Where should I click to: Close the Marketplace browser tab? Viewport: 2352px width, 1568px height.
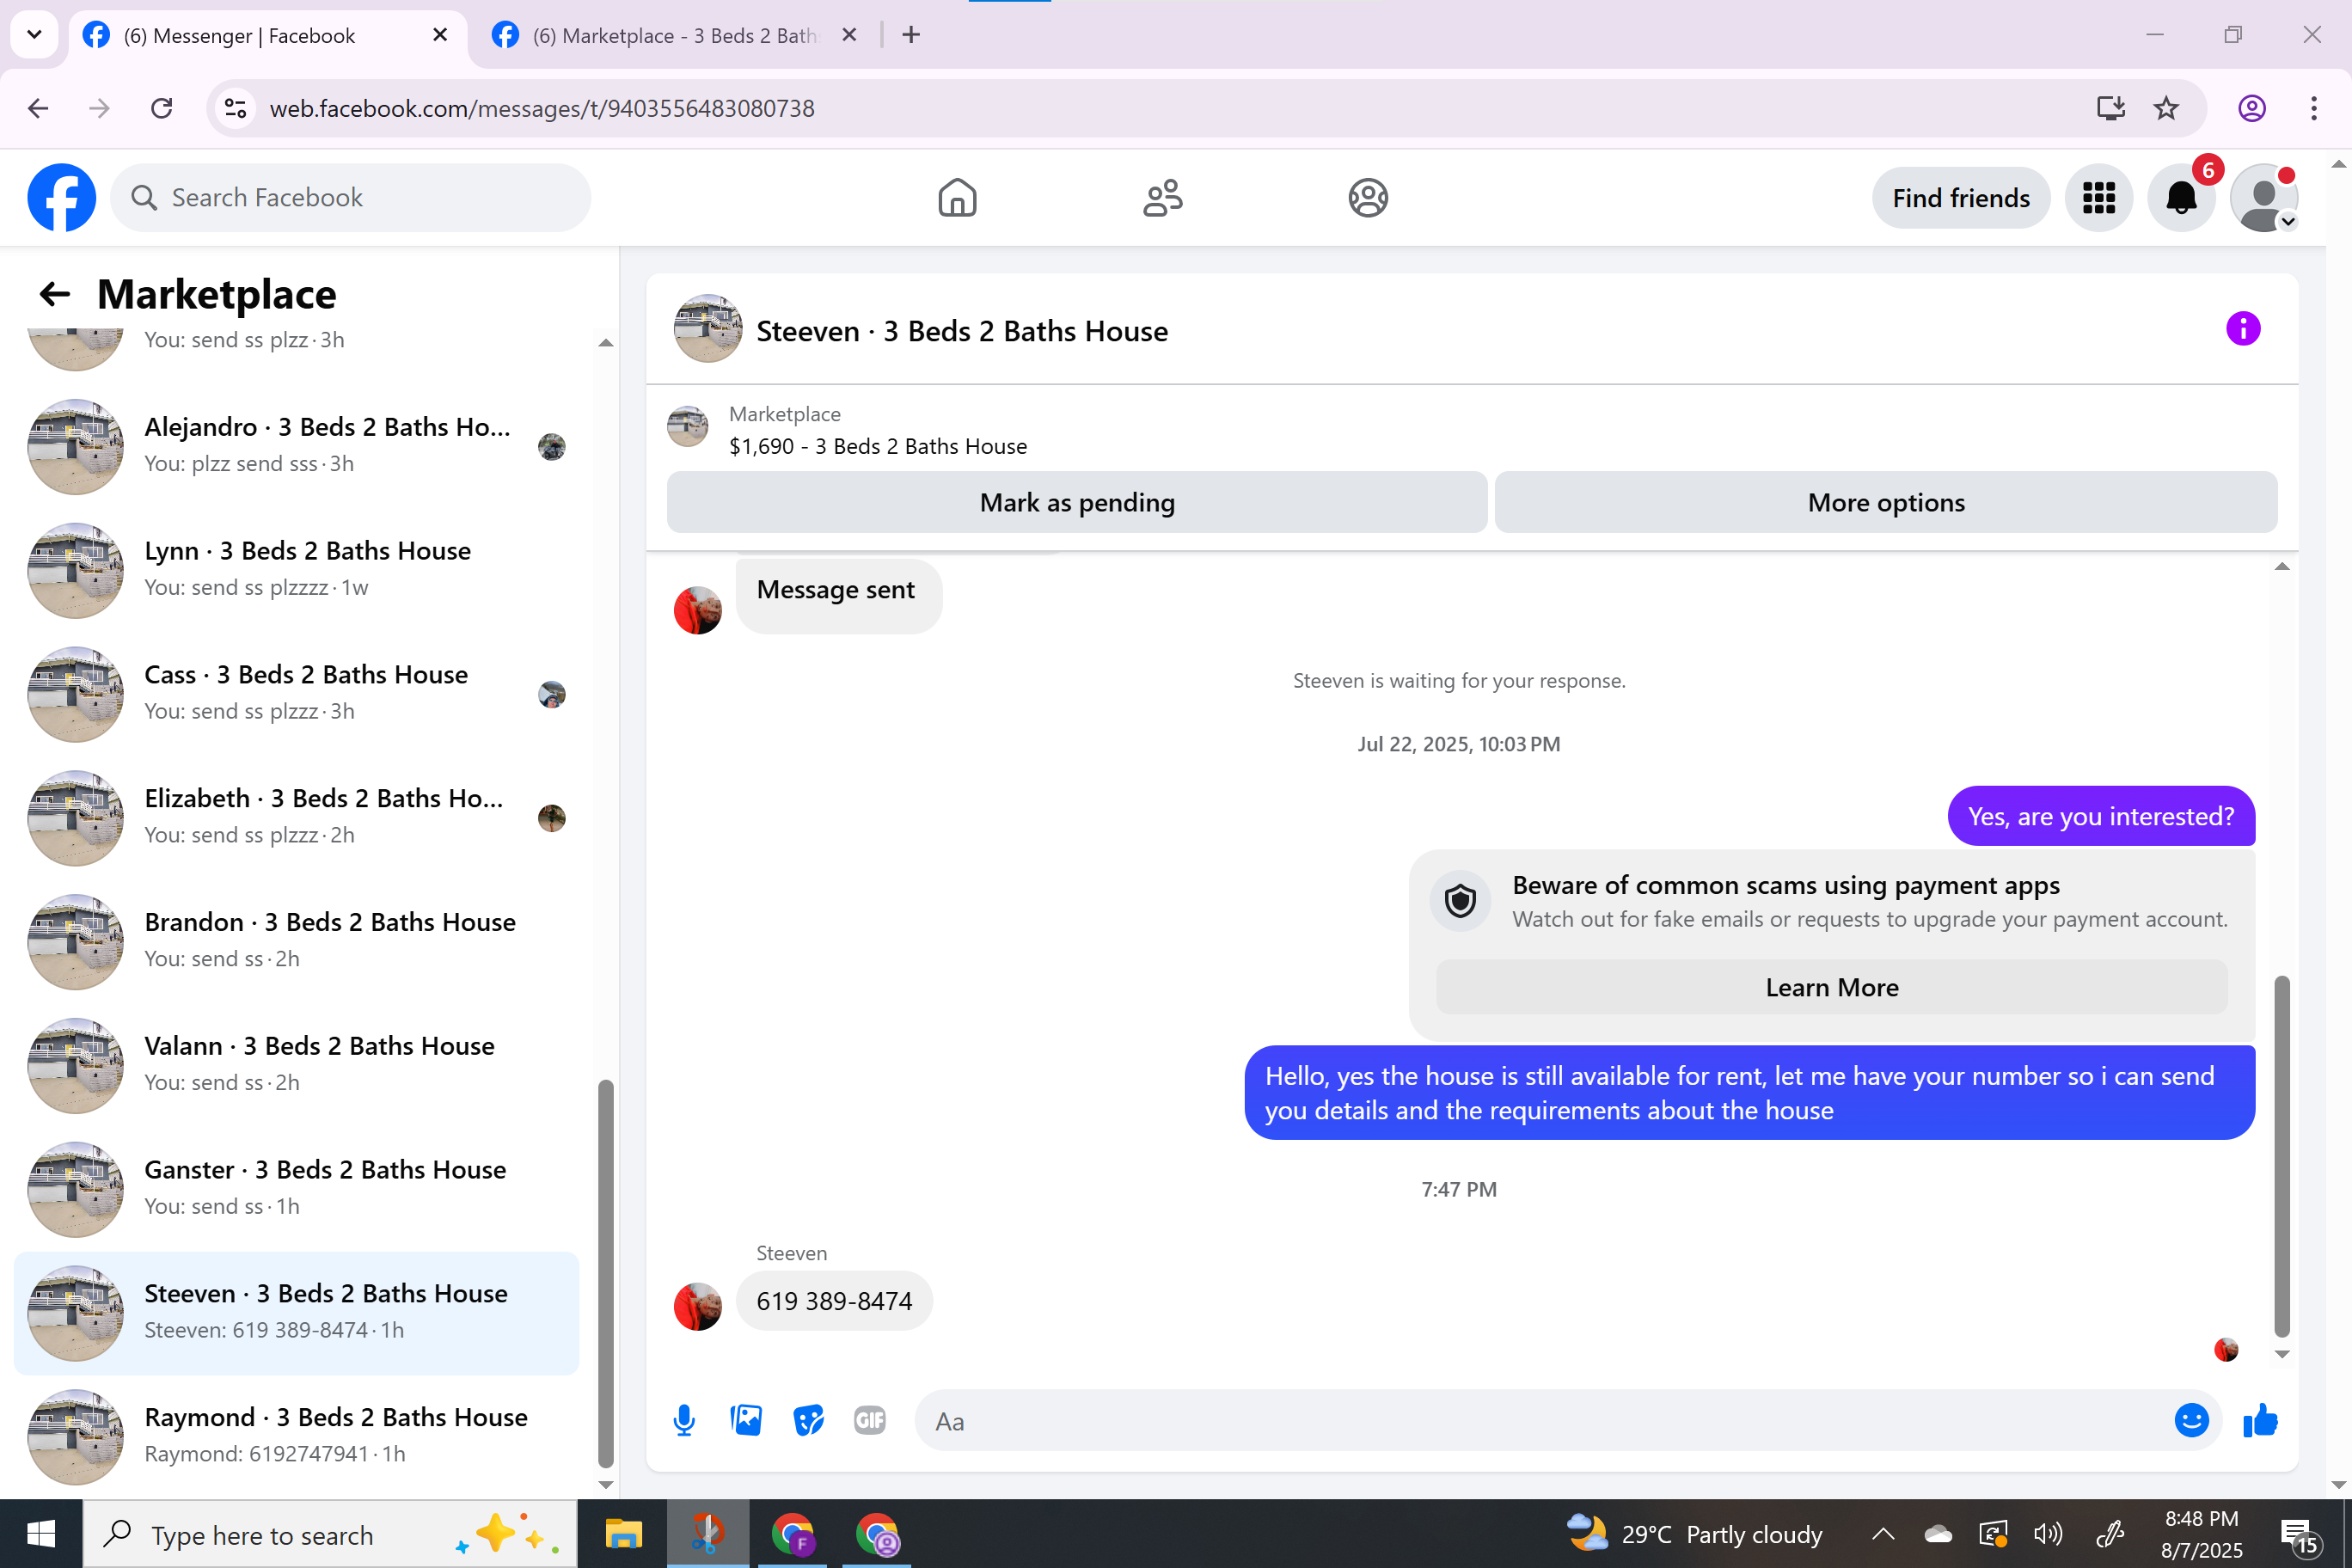[849, 35]
